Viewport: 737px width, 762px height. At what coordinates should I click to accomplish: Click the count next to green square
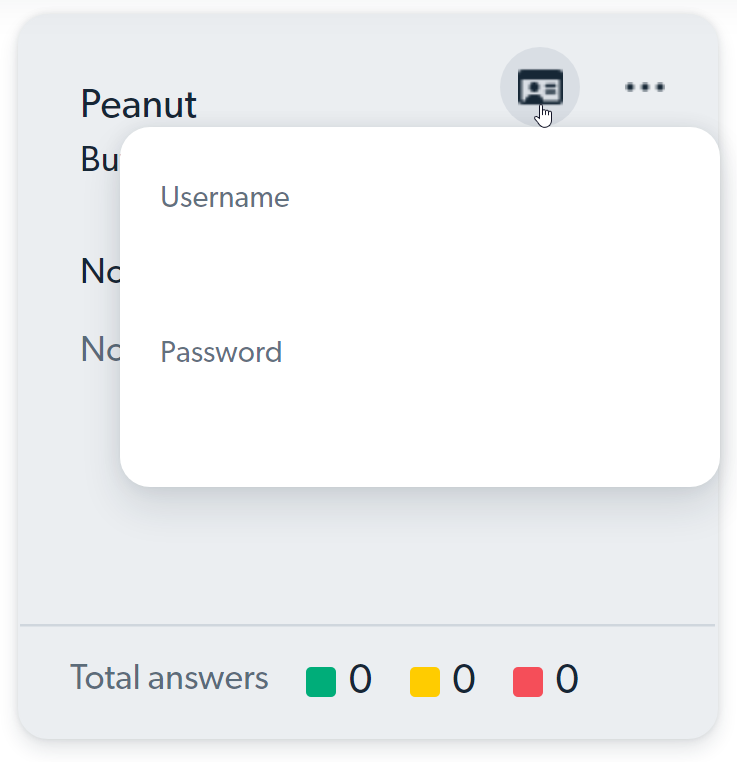pyautogui.click(x=360, y=678)
